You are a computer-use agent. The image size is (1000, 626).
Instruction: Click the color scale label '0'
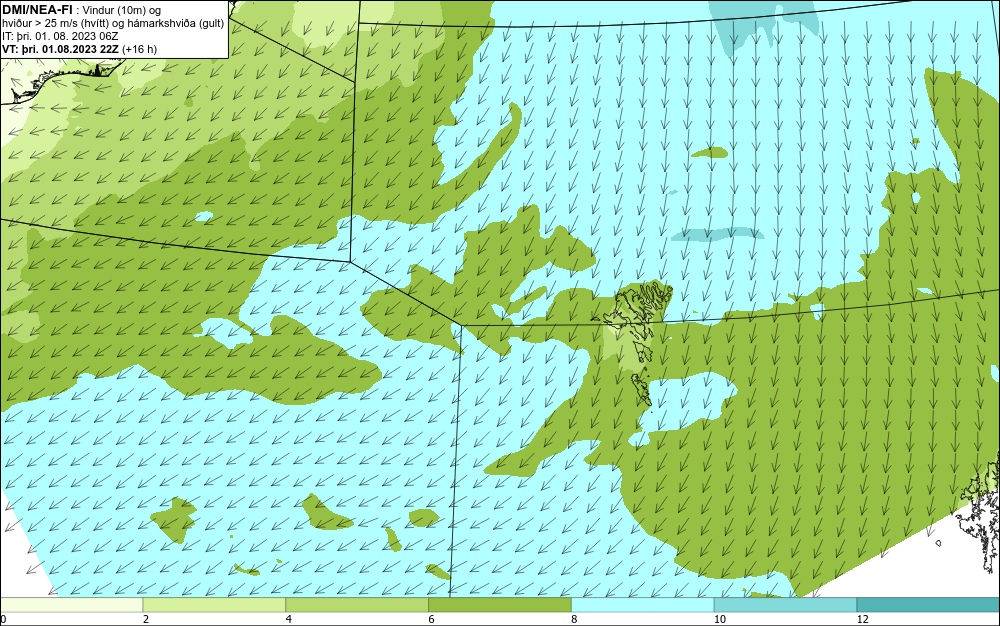pos(3,619)
